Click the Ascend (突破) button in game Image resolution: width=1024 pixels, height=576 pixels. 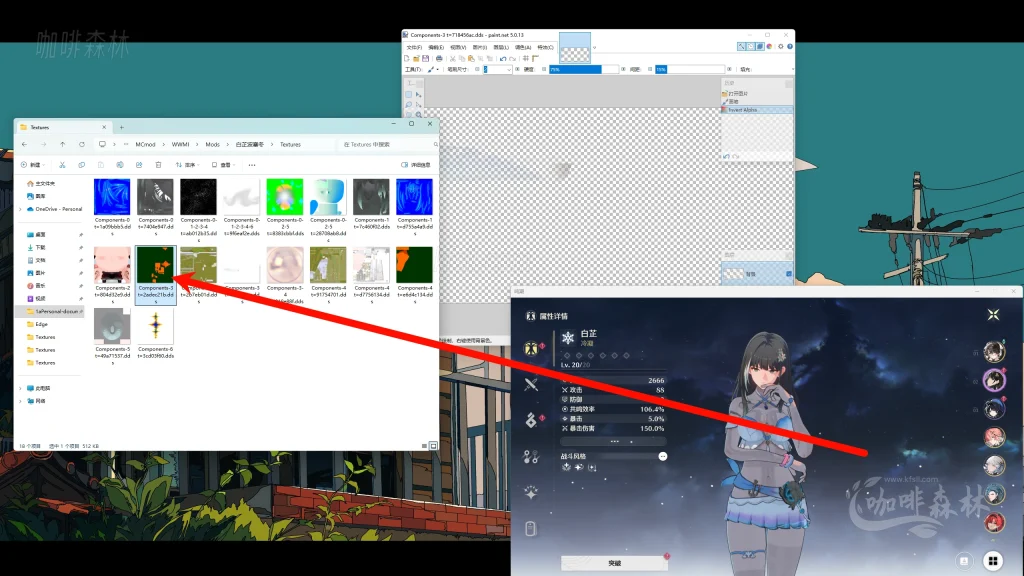click(x=615, y=563)
